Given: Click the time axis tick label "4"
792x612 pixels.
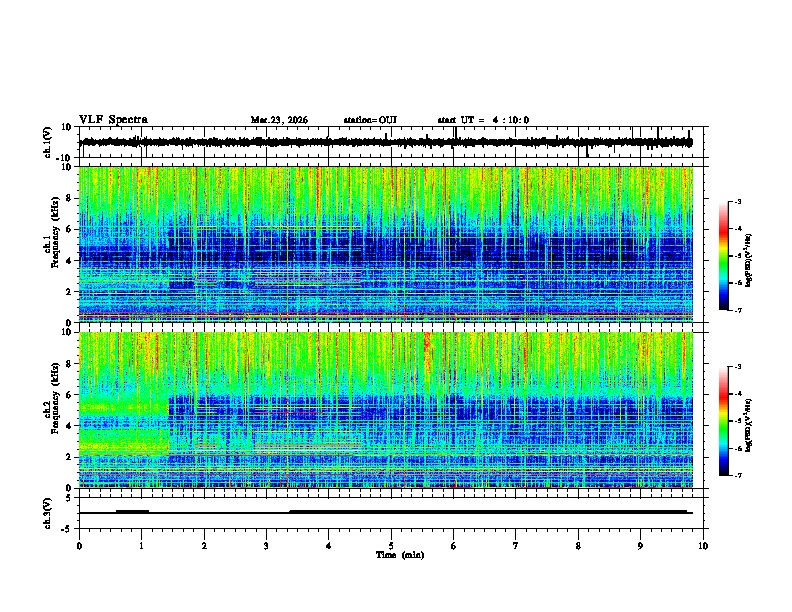Looking at the screenshot, I should coord(329,546).
